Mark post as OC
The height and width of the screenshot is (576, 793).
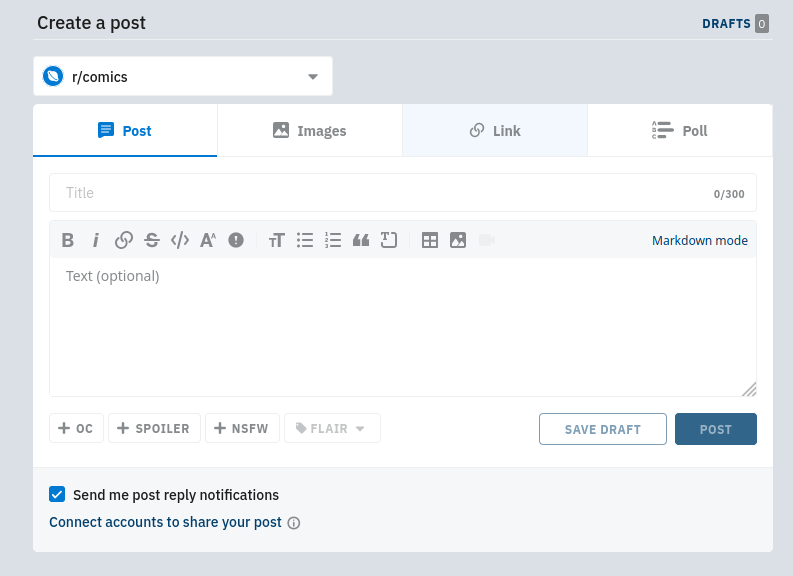[x=76, y=428]
